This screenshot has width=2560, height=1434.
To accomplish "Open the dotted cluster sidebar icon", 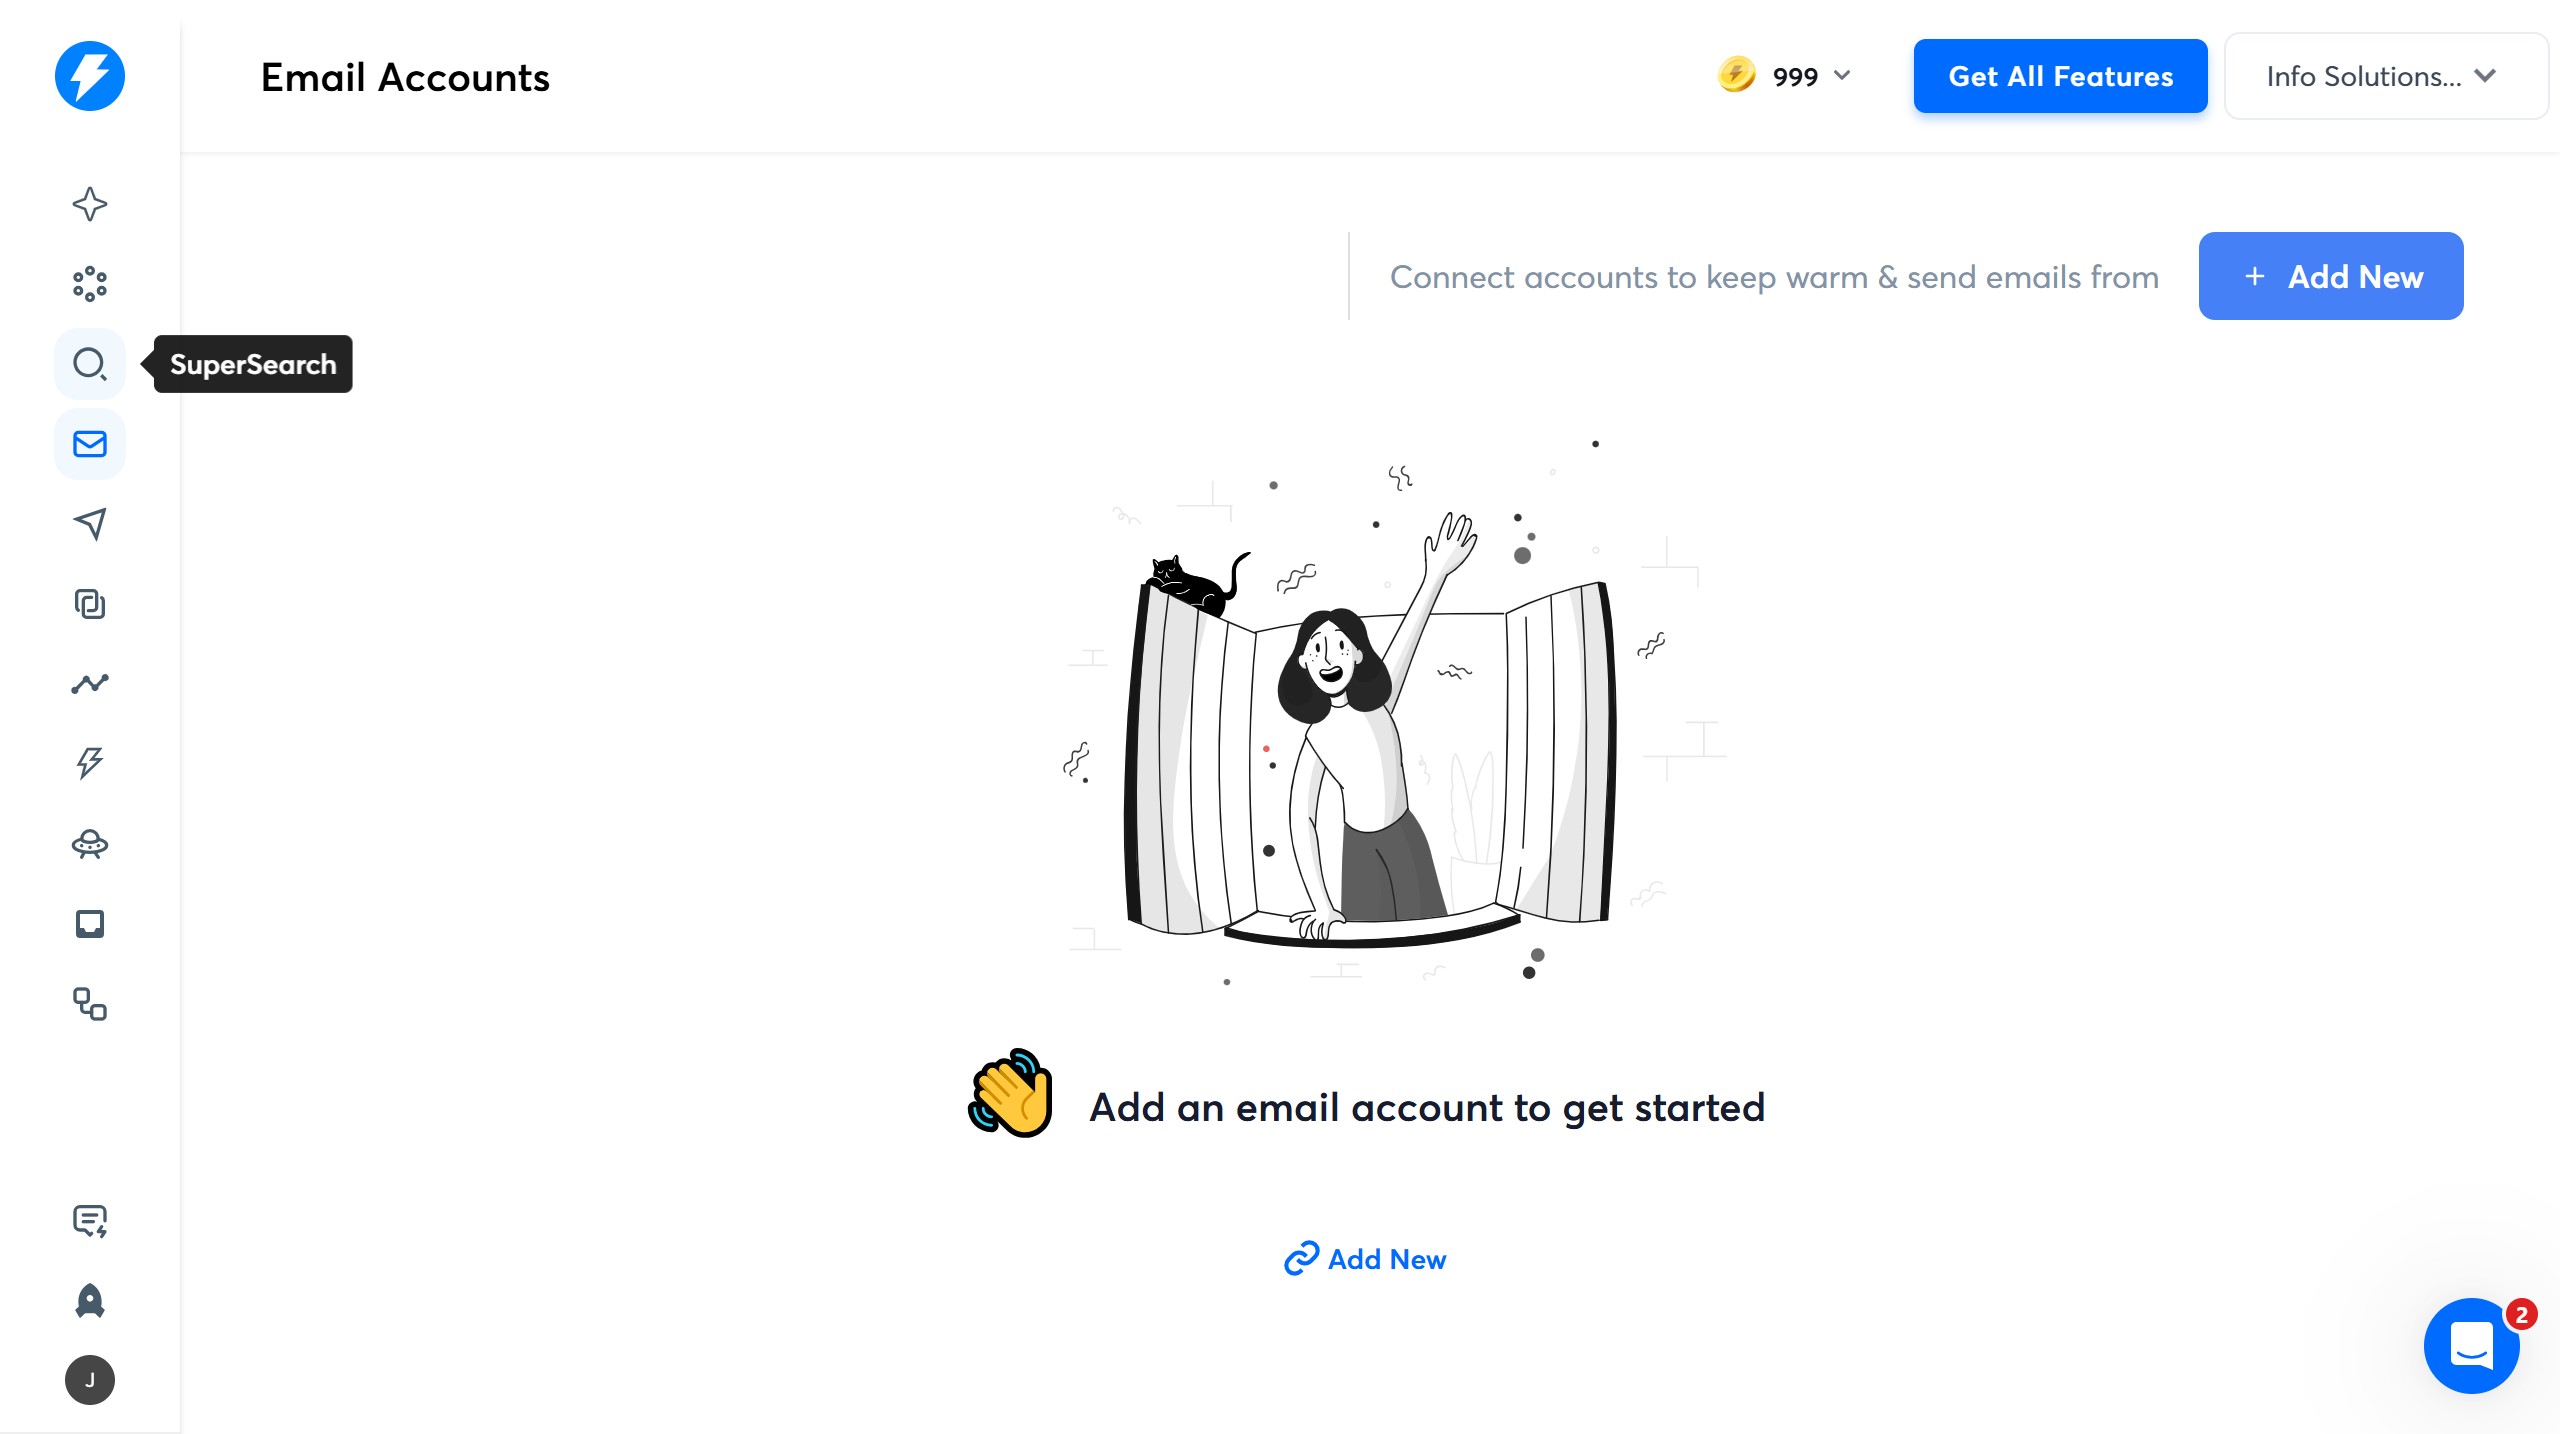I will pos(90,284).
